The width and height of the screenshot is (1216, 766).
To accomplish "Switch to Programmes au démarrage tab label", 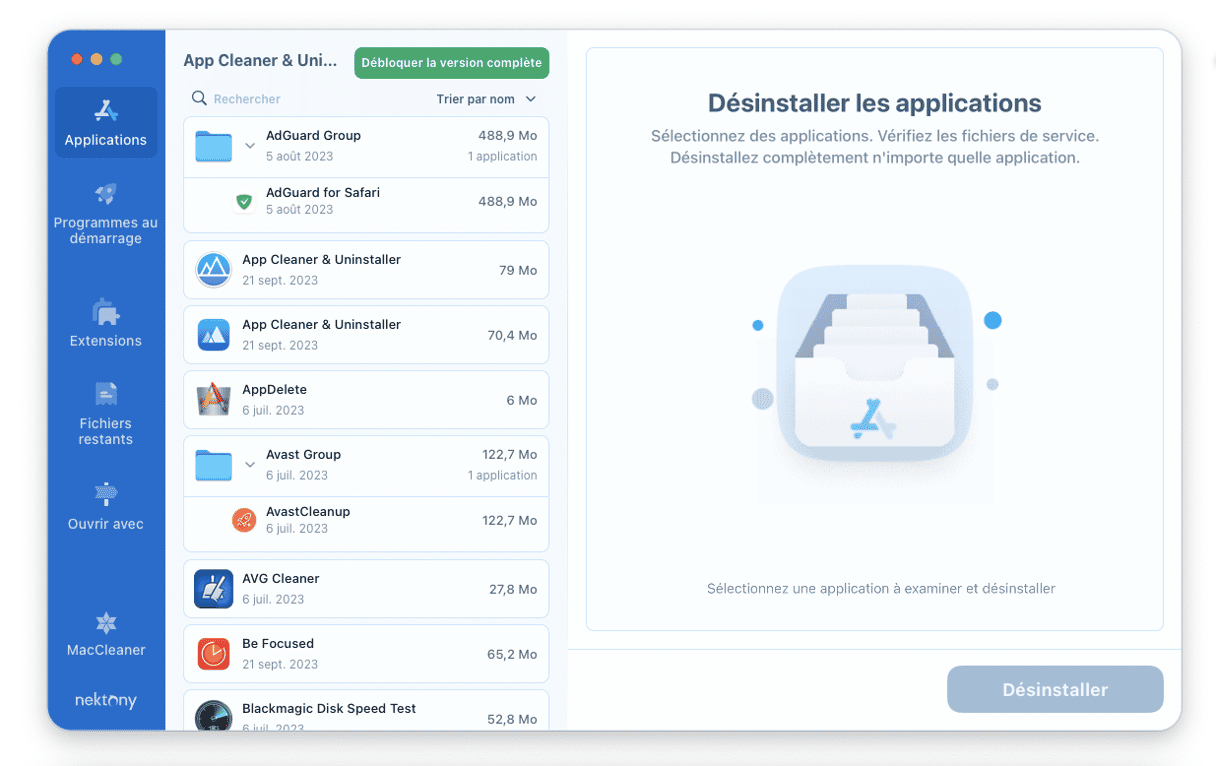I will 106,231.
